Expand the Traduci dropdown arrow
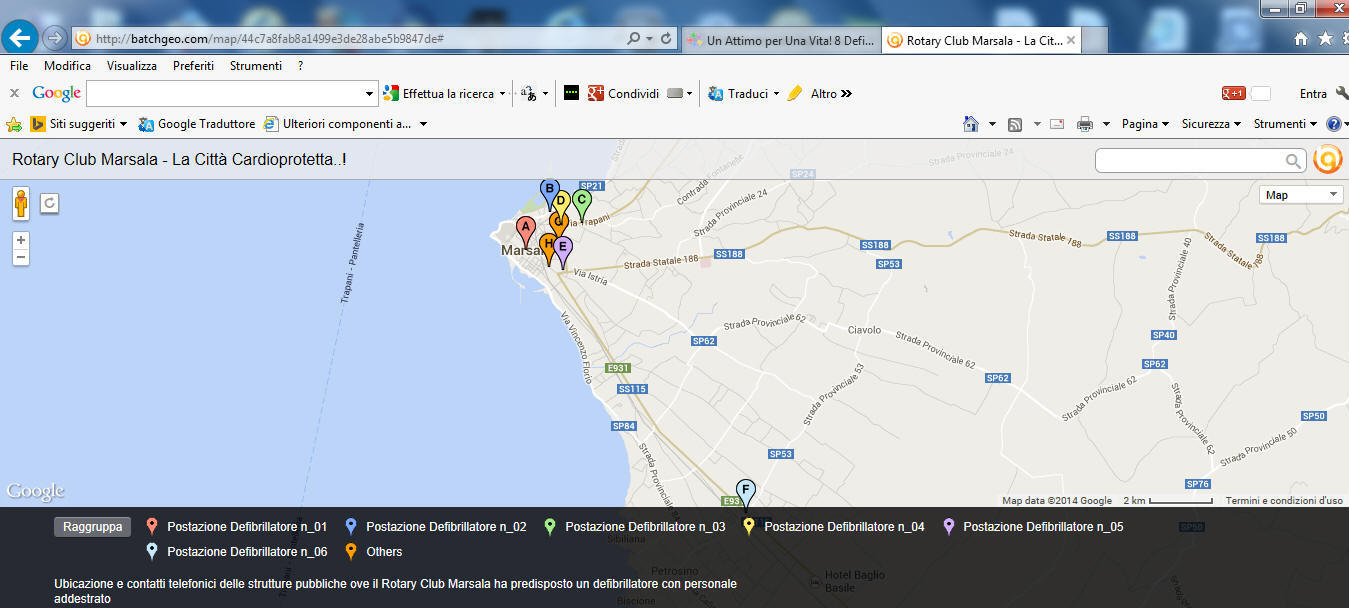1349x608 pixels. click(x=776, y=94)
